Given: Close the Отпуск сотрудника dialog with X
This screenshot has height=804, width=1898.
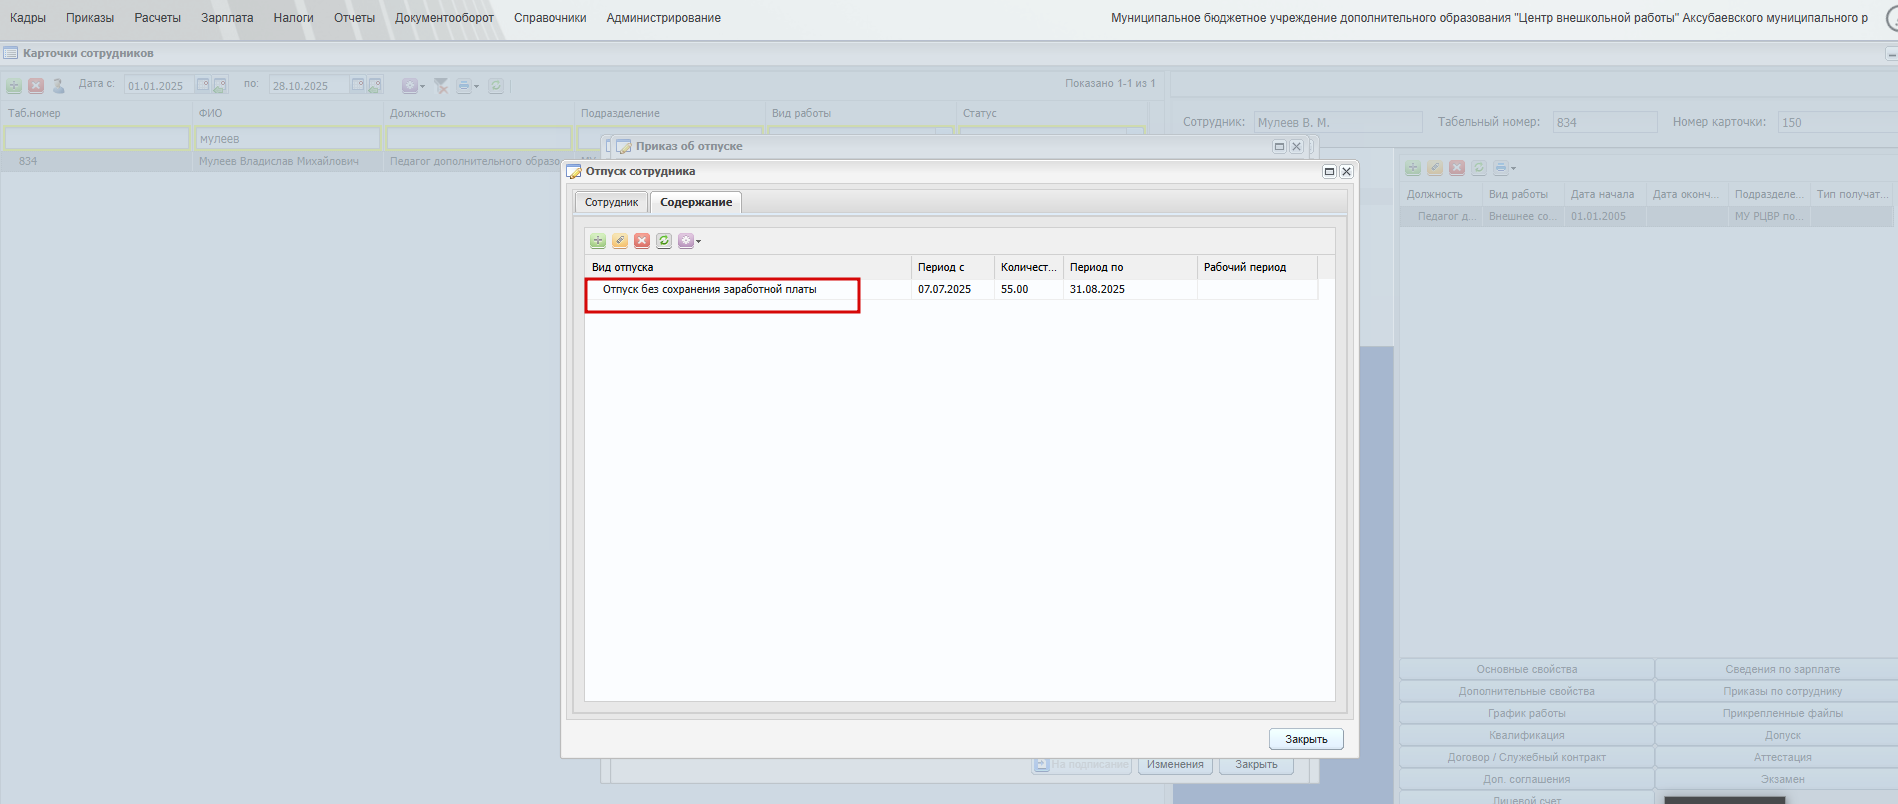Looking at the screenshot, I should point(1346,172).
